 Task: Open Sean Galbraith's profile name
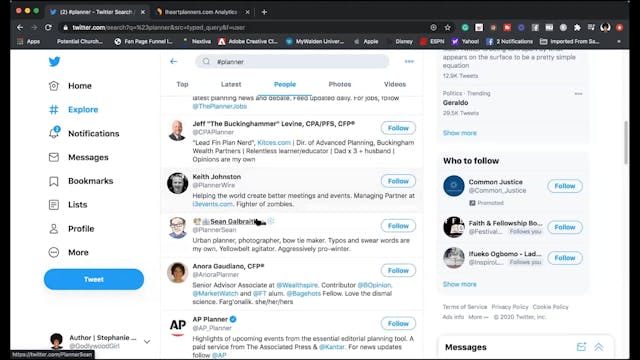pyautogui.click(x=234, y=221)
